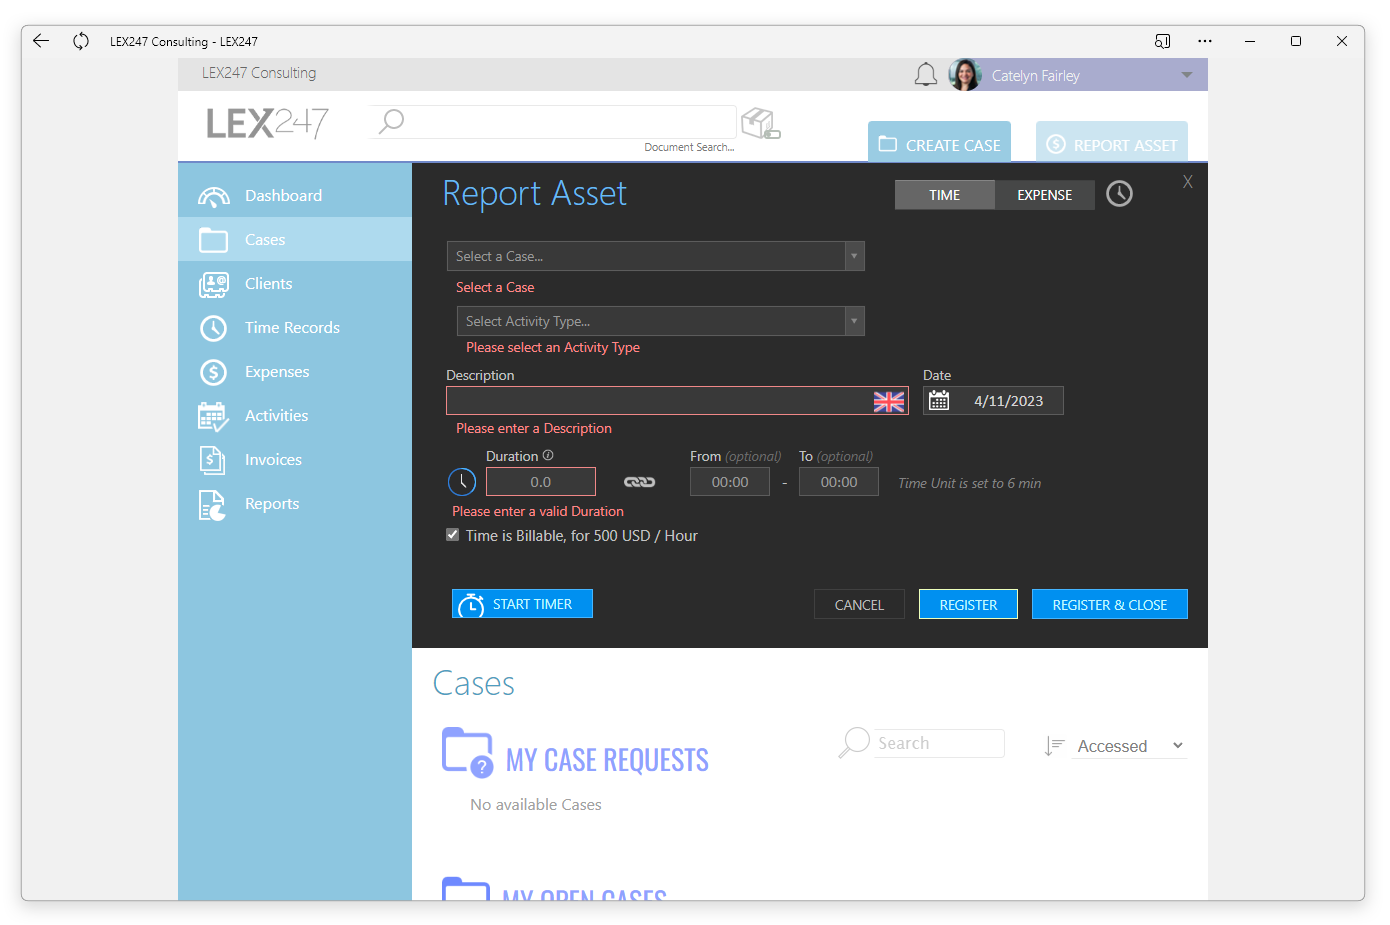The height and width of the screenshot is (925, 1390).
Task: Click the Cases search magnifier icon
Action: (854, 743)
